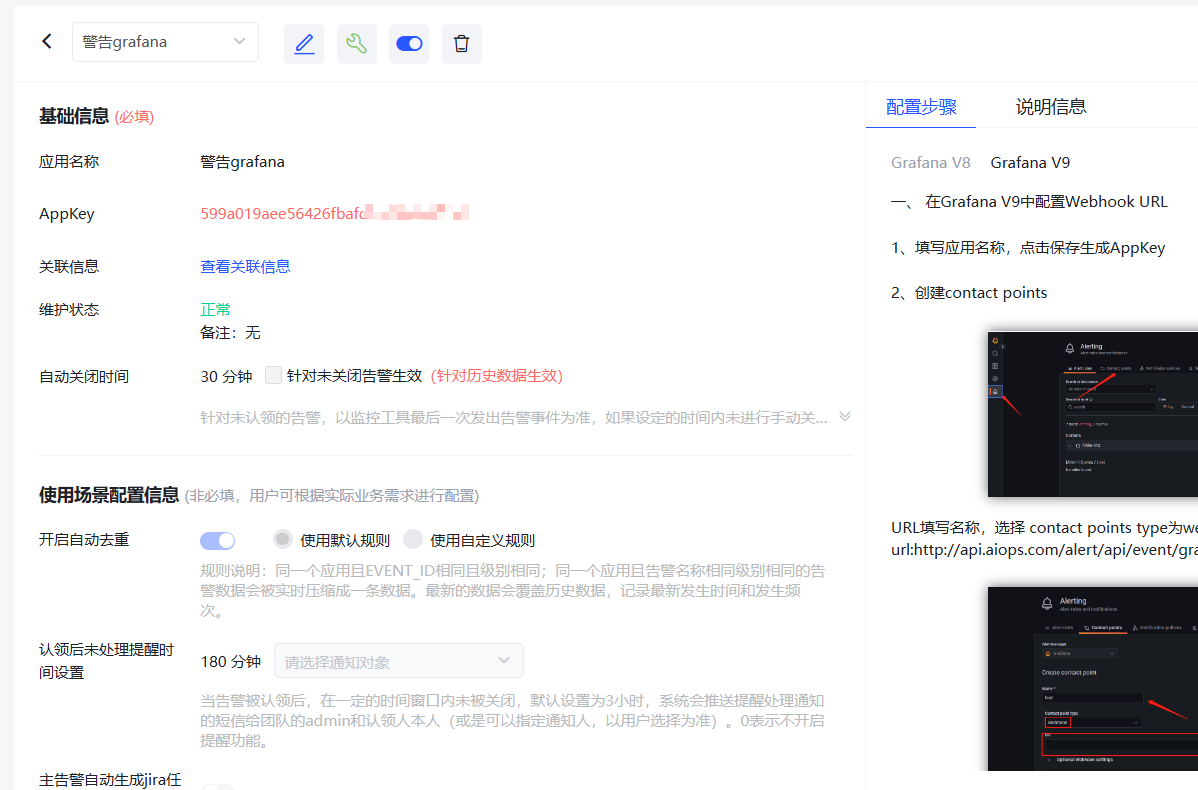This screenshot has height=790, width=1198.
Task: Click the pencil edit icon
Action: 304,44
